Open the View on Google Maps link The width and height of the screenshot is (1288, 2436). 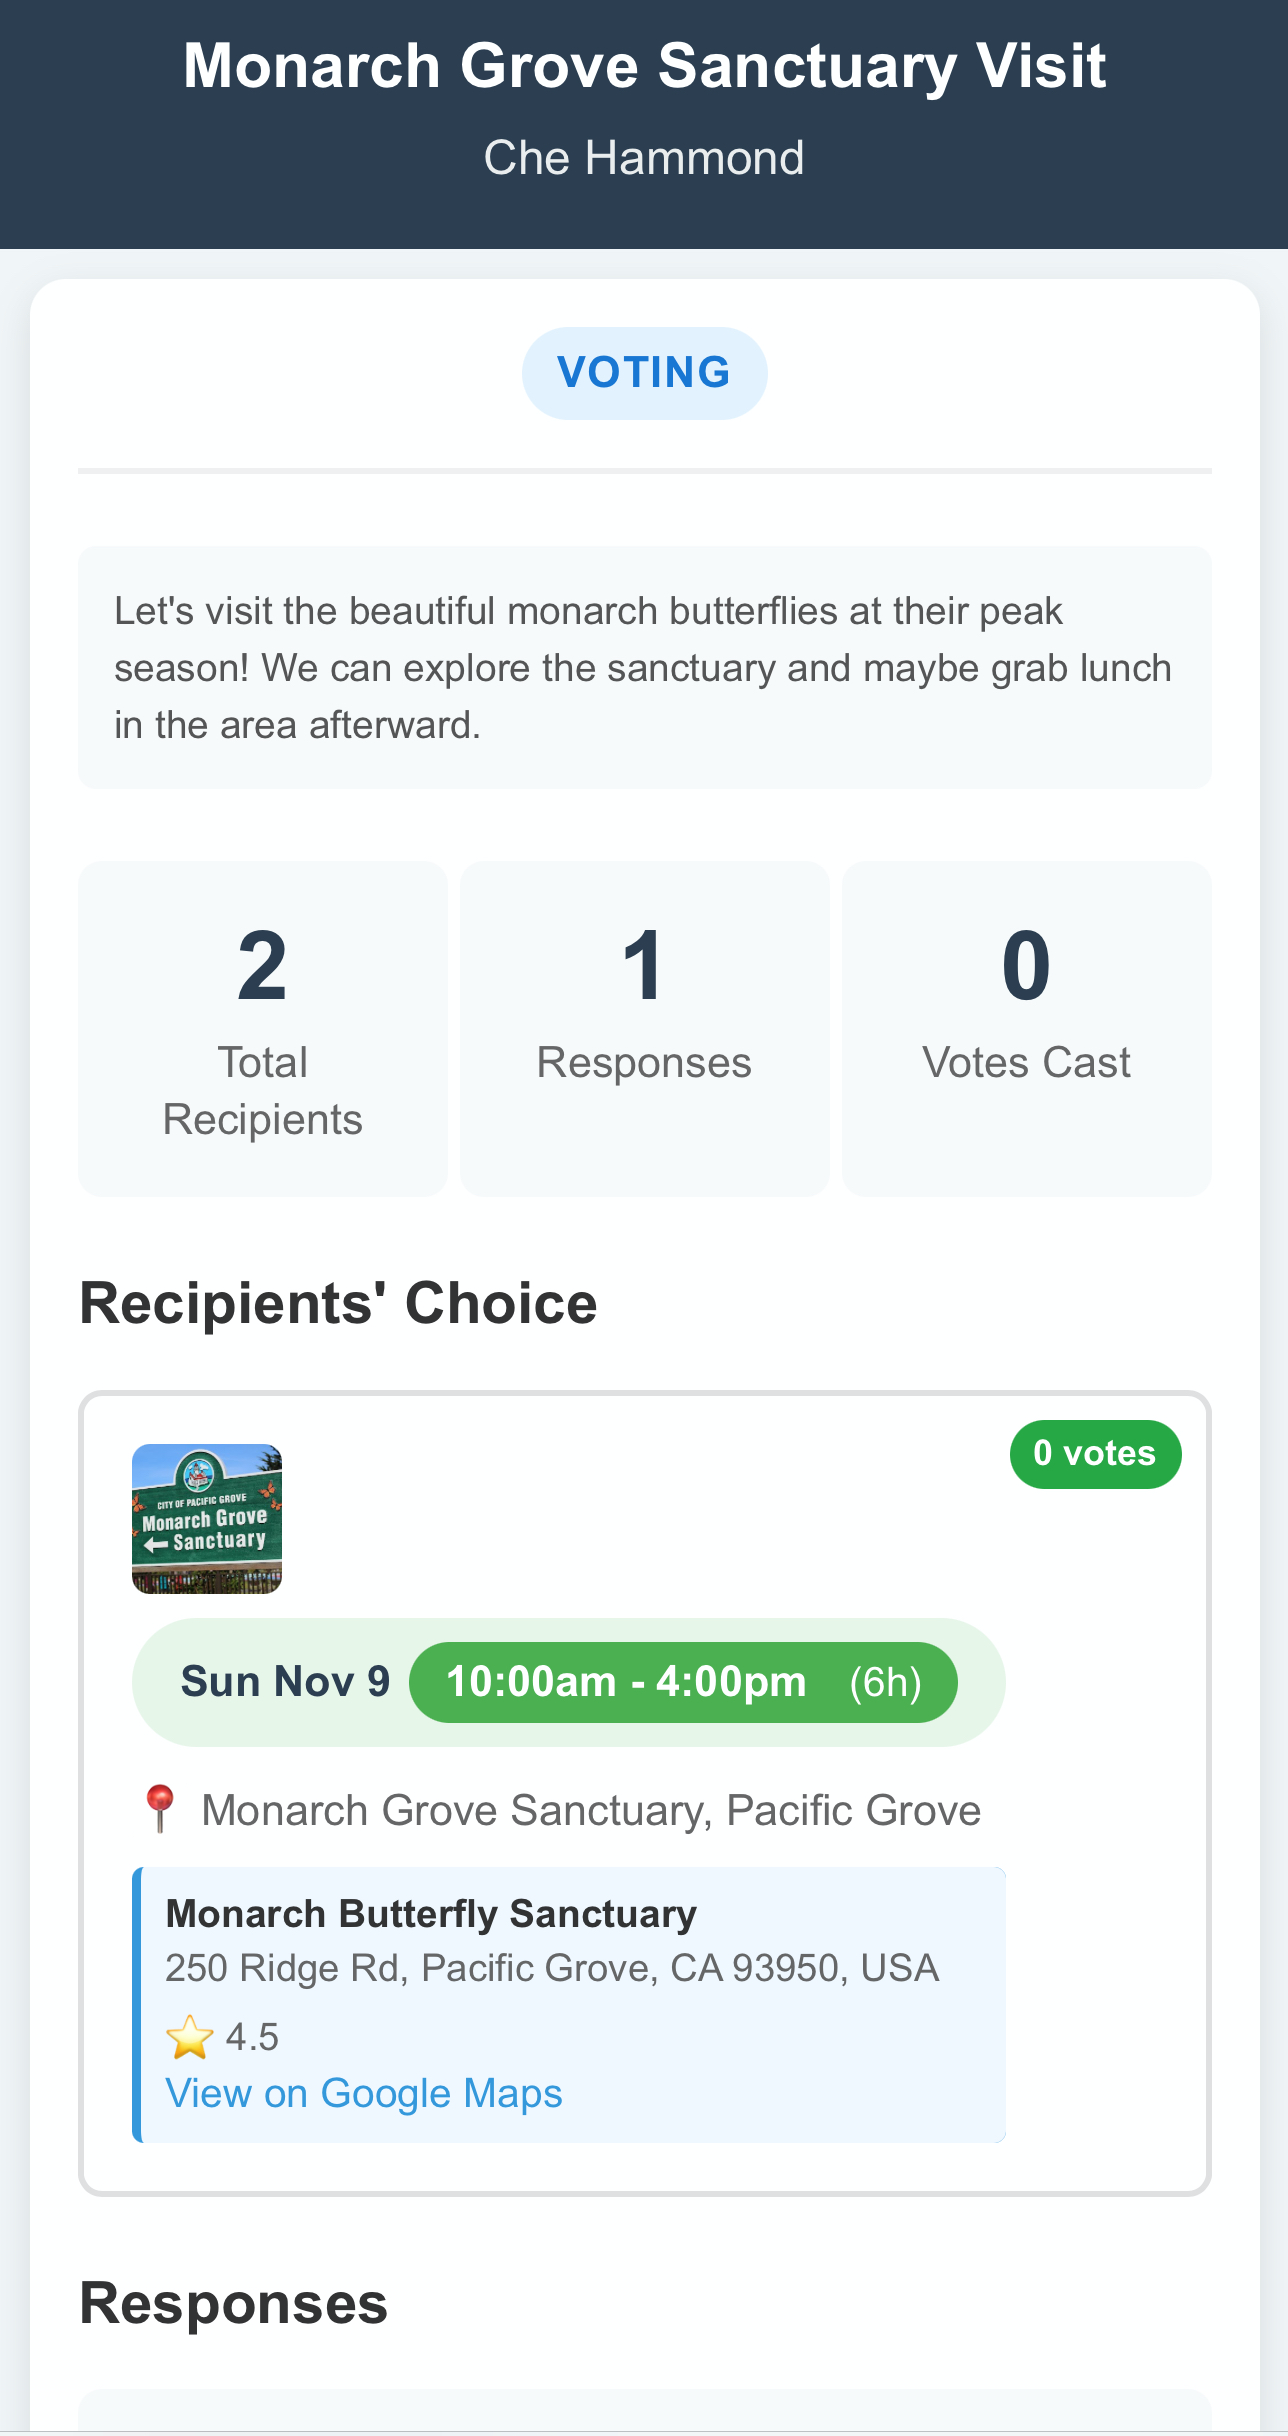pos(364,2093)
